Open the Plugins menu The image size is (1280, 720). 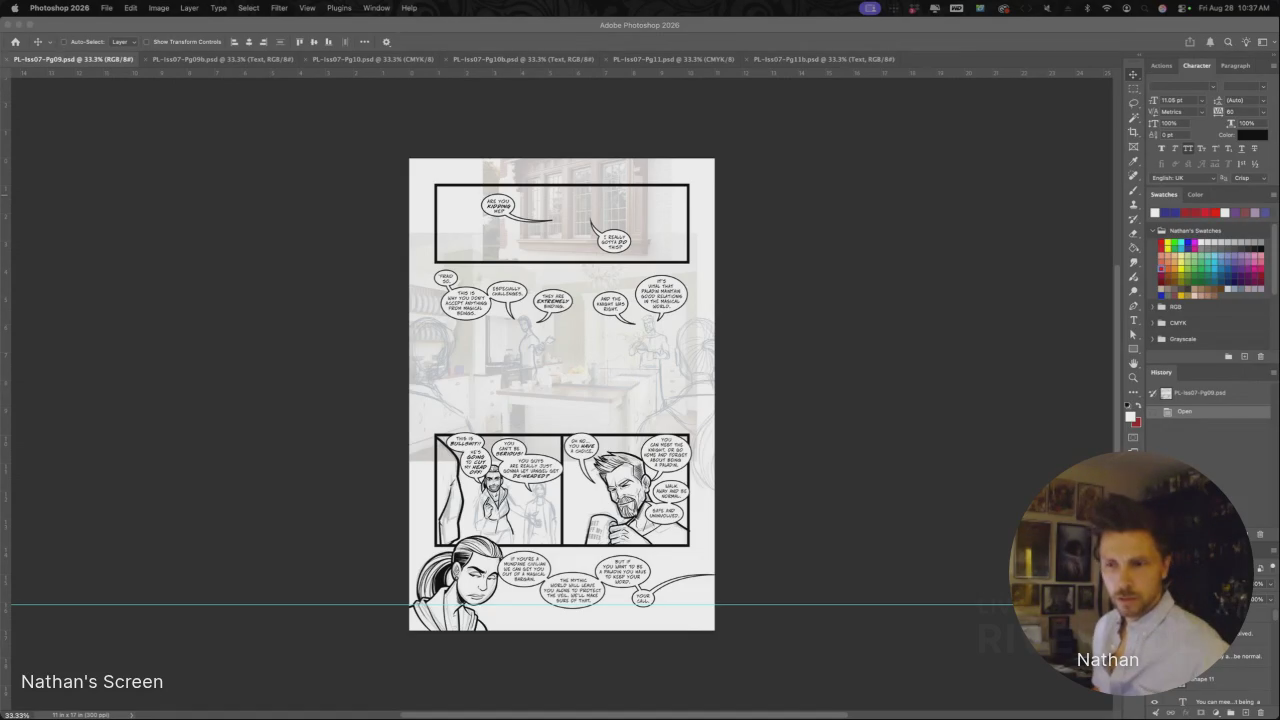point(339,8)
